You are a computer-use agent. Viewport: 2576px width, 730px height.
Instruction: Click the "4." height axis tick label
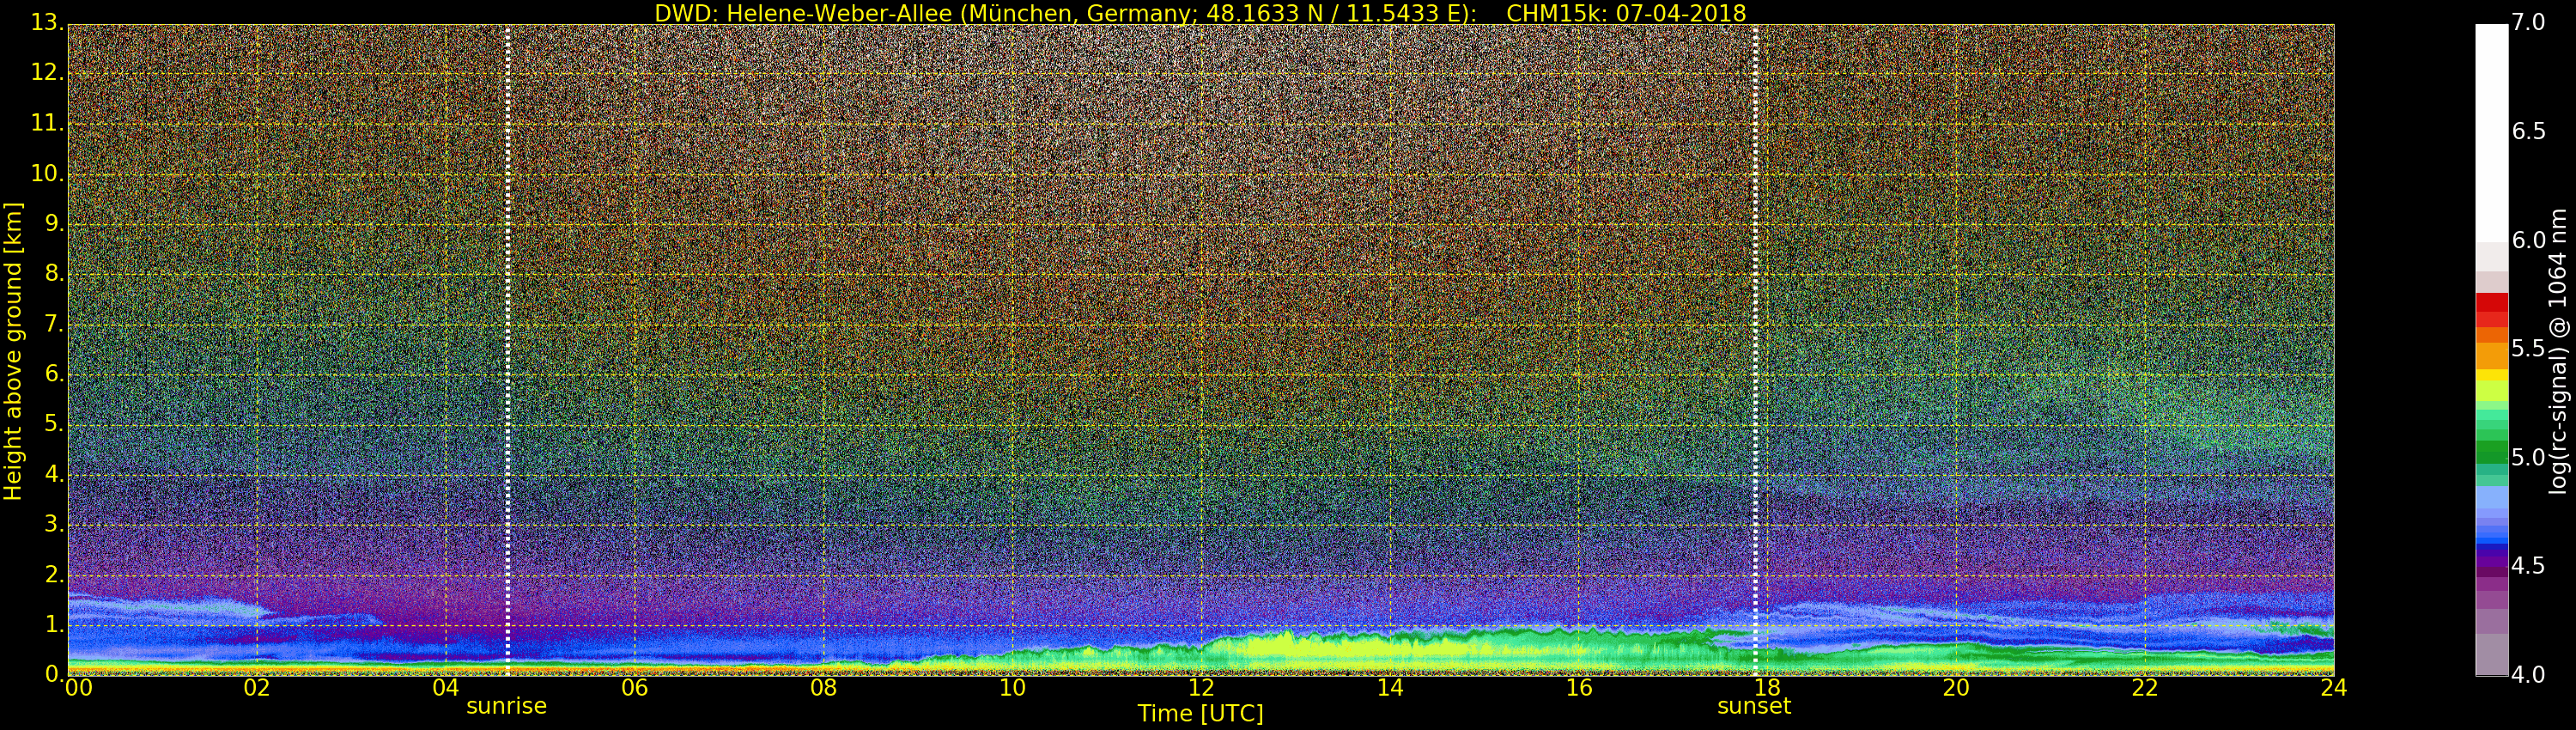coord(54,474)
